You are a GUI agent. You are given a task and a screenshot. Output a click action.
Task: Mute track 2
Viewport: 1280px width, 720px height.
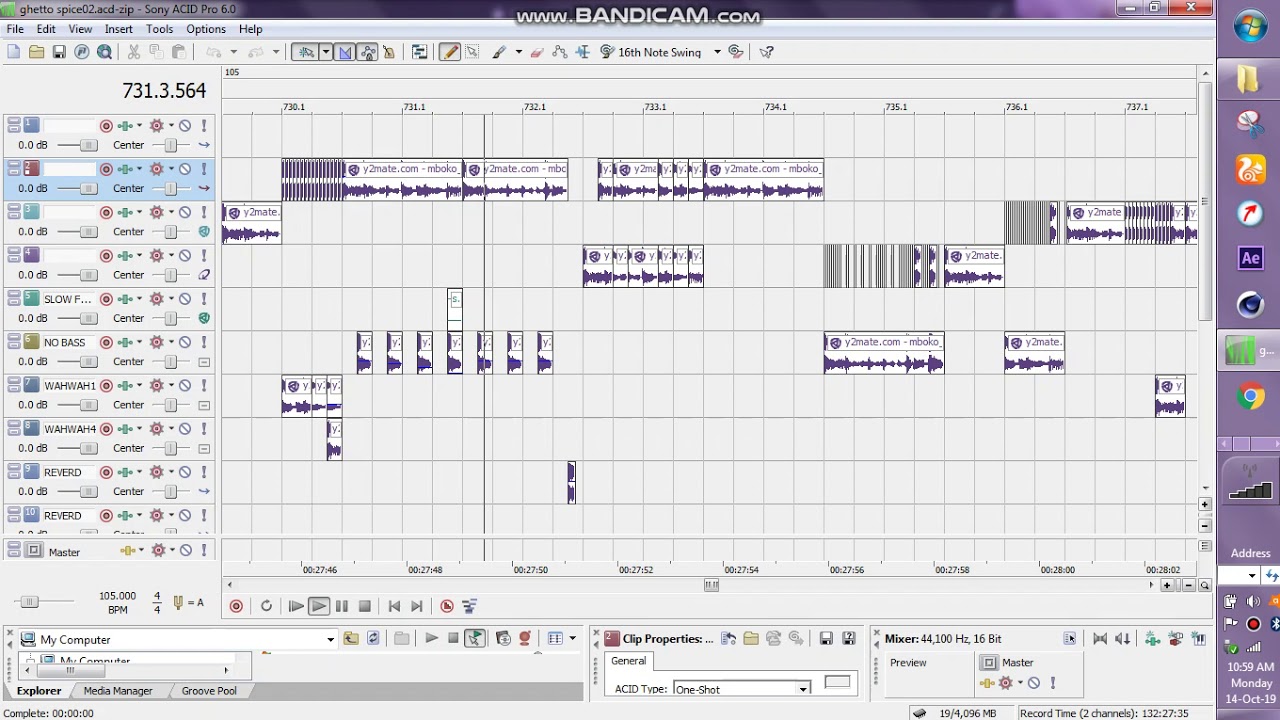point(185,169)
